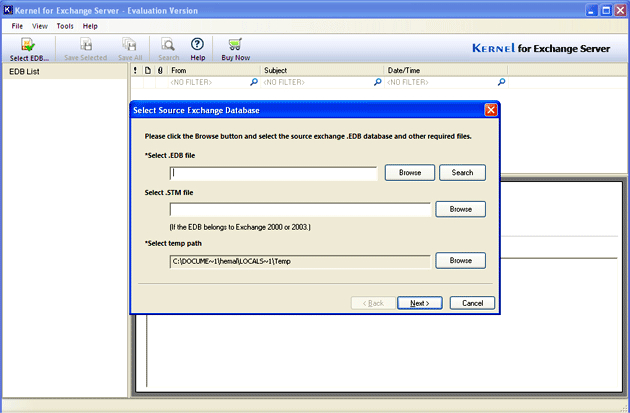Open the View menu
630x413 pixels.
point(40,25)
